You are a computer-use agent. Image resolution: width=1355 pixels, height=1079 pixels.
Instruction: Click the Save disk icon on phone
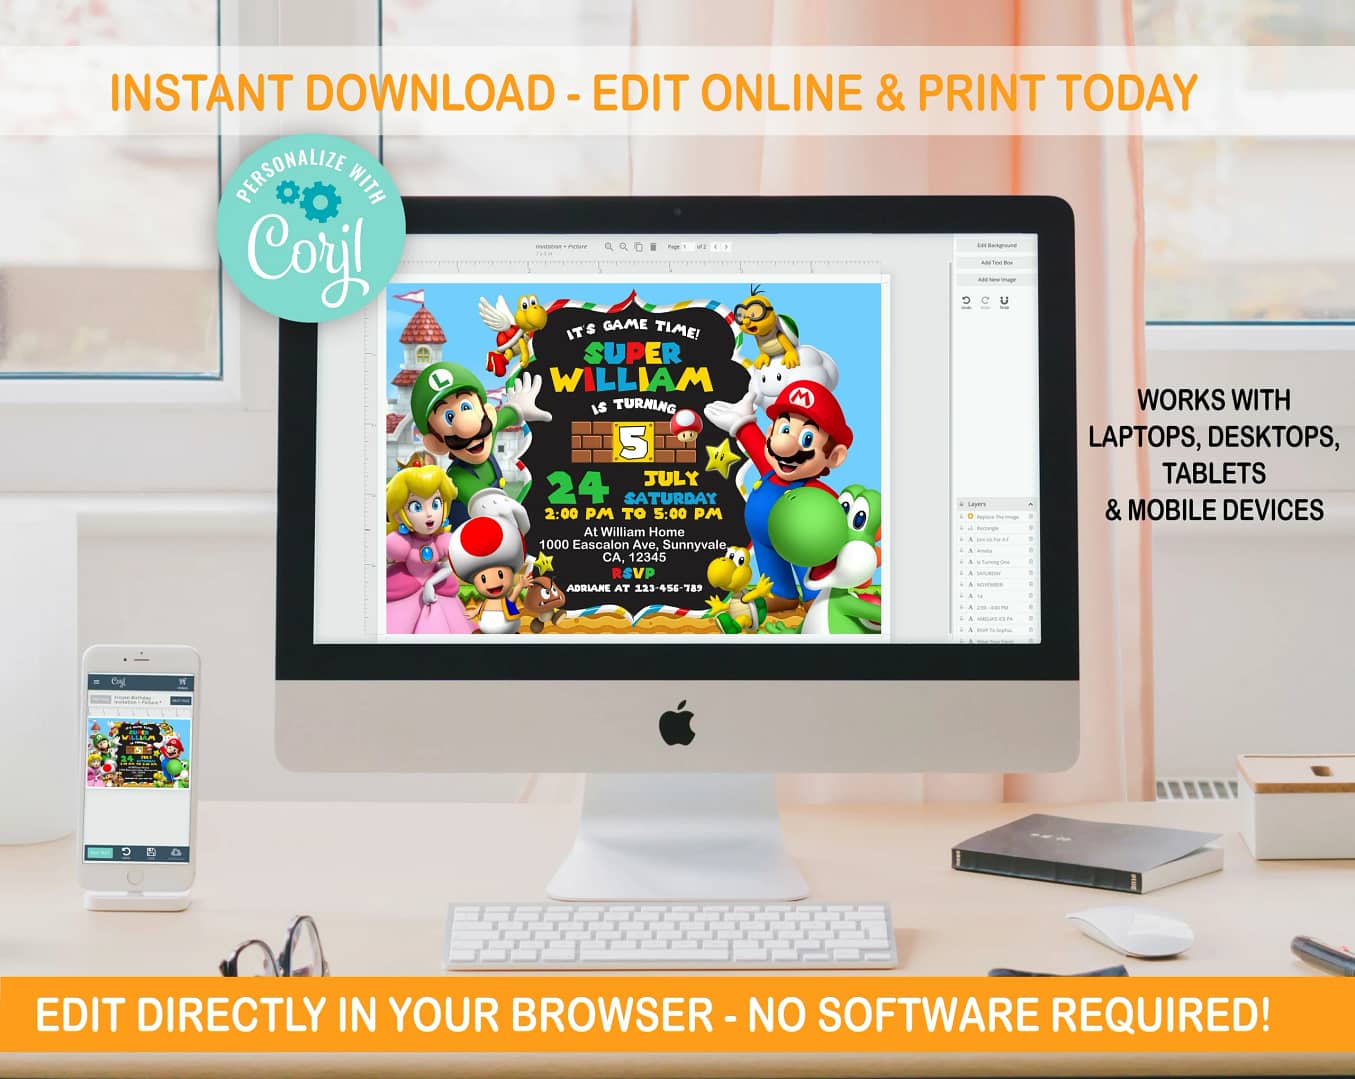[x=151, y=852]
